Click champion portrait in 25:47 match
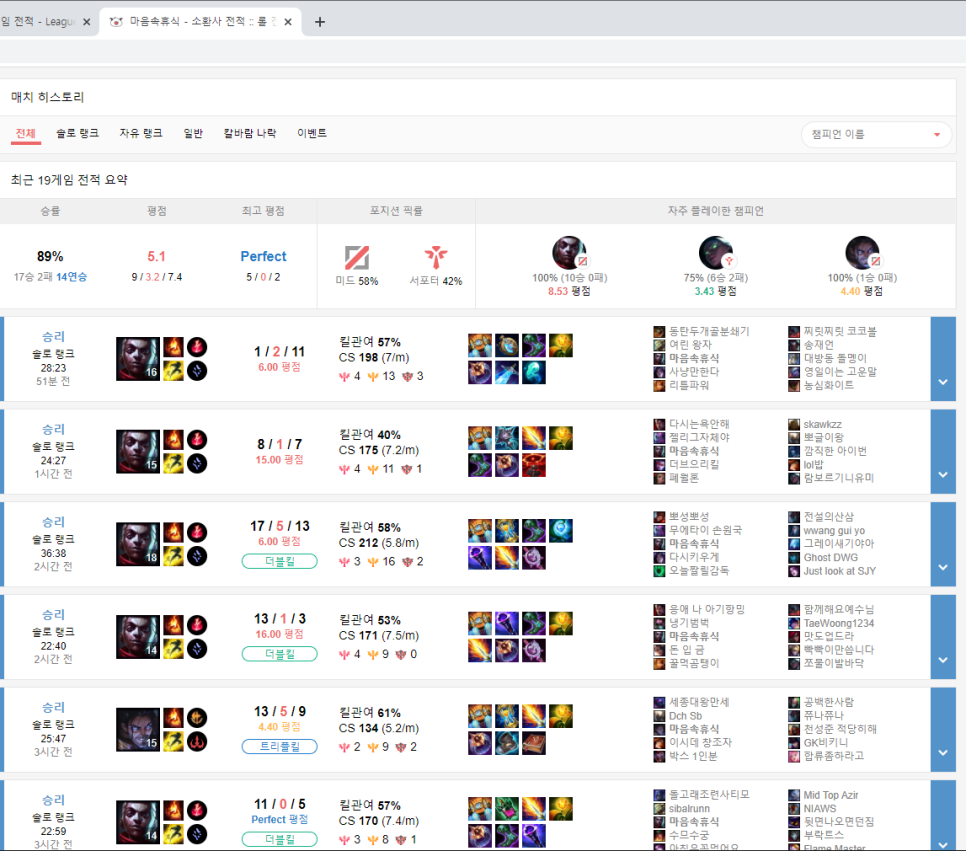The width and height of the screenshot is (966, 851). click(138, 730)
